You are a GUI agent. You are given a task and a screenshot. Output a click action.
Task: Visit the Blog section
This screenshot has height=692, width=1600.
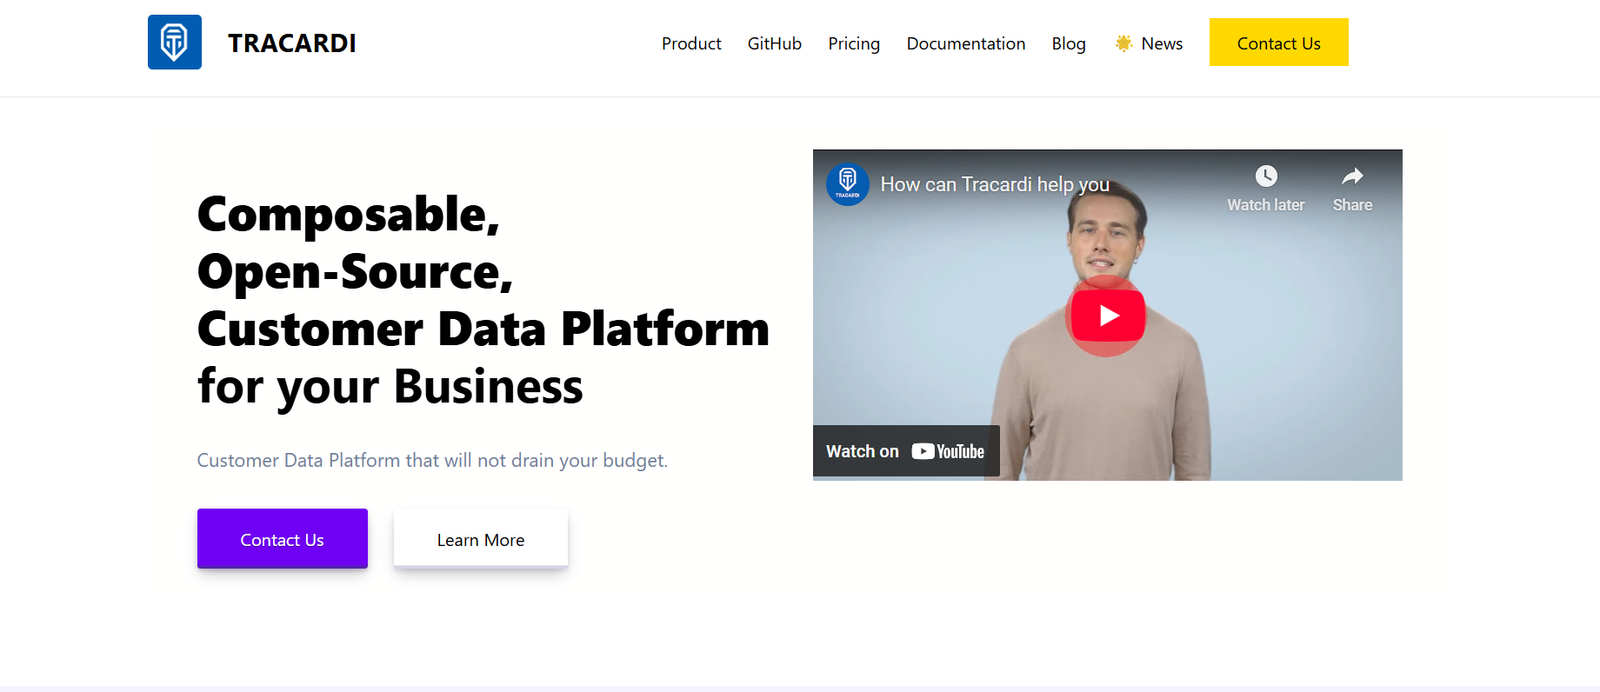coord(1068,43)
